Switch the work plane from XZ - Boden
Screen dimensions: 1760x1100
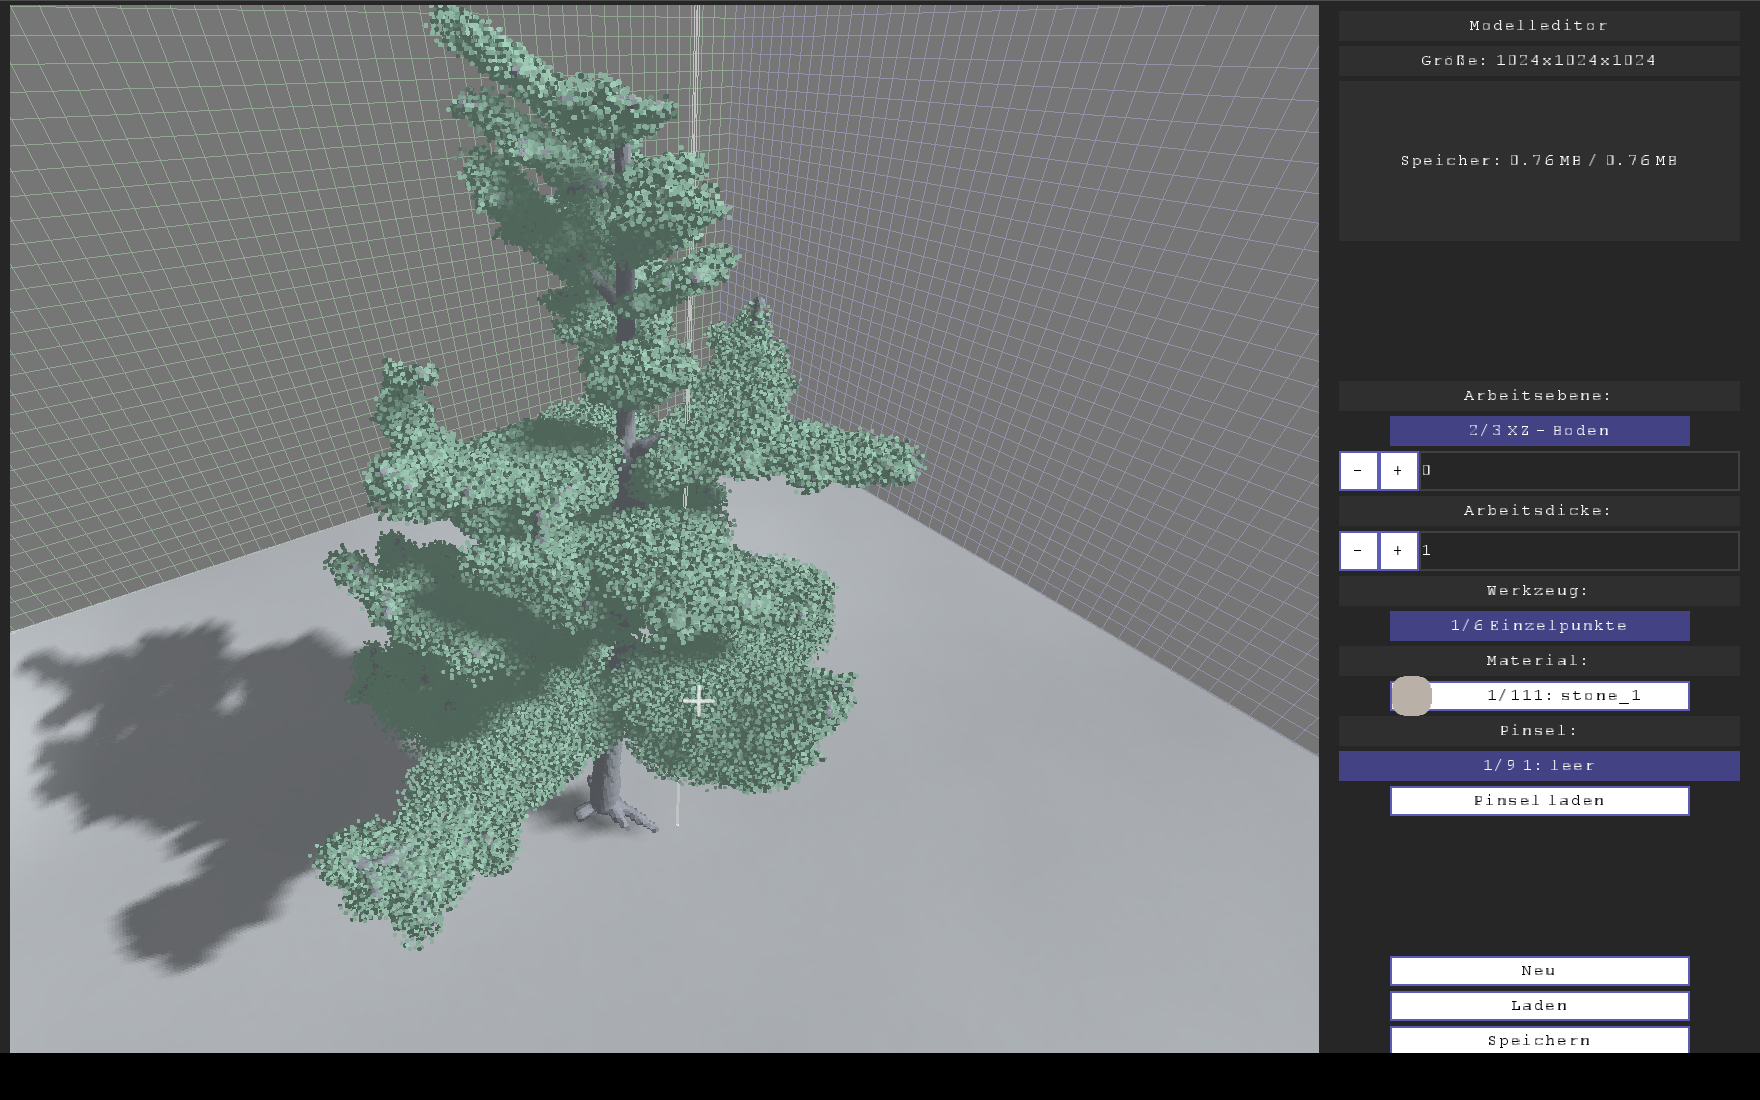pos(1539,431)
